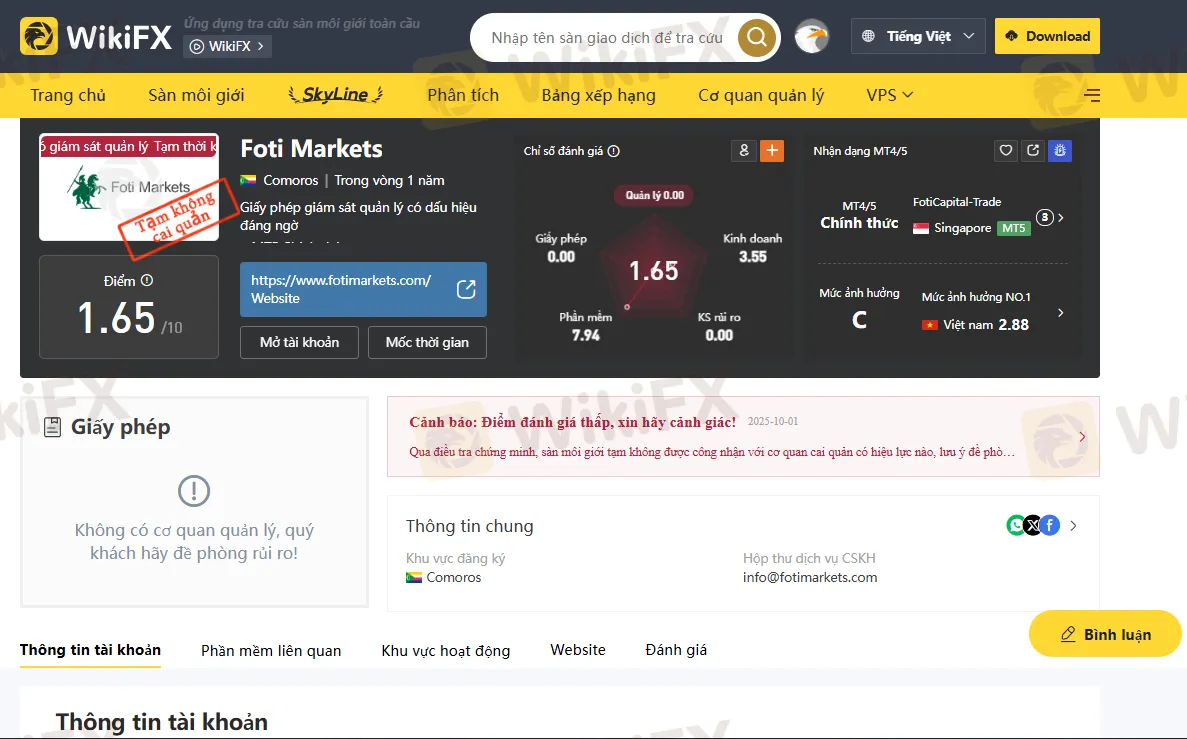Expand the Mức ảnh hưởng NO.1 row arrow
The width and height of the screenshot is (1187, 739).
(1061, 313)
